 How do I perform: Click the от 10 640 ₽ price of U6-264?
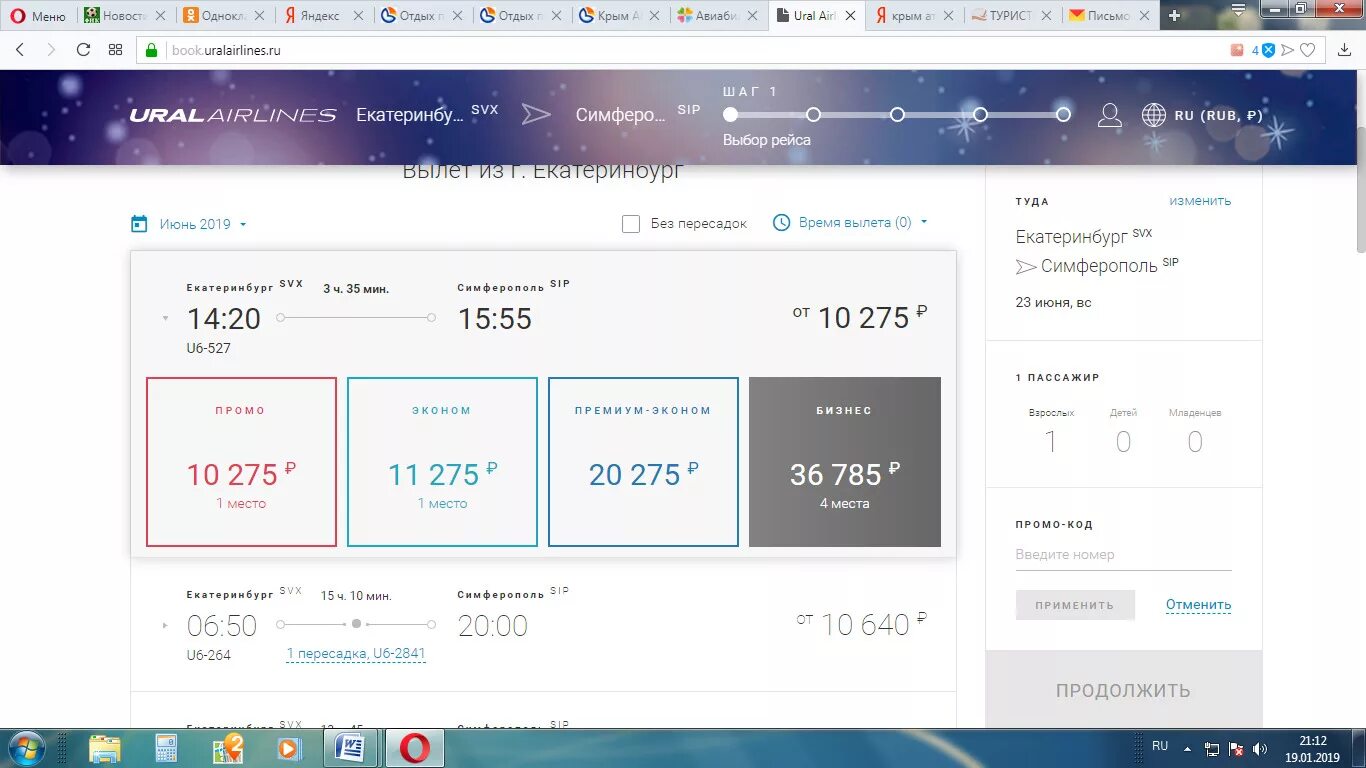861,624
